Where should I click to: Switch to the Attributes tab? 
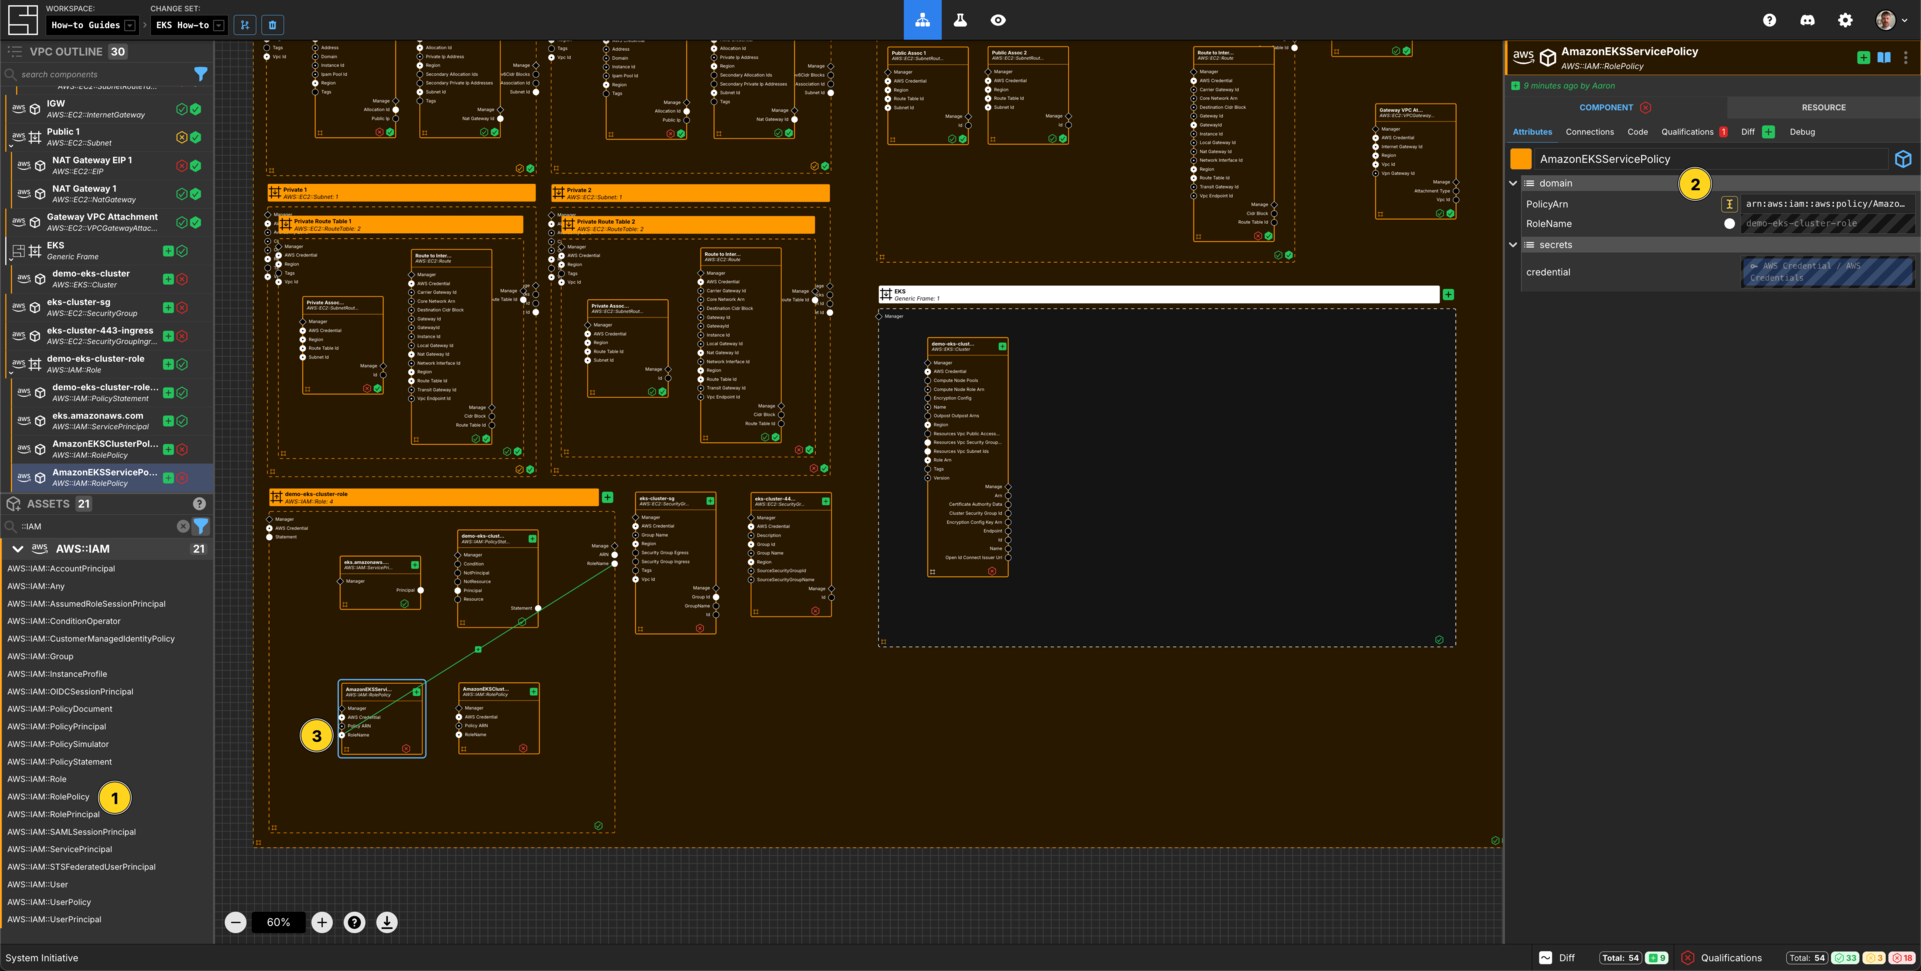click(x=1532, y=132)
